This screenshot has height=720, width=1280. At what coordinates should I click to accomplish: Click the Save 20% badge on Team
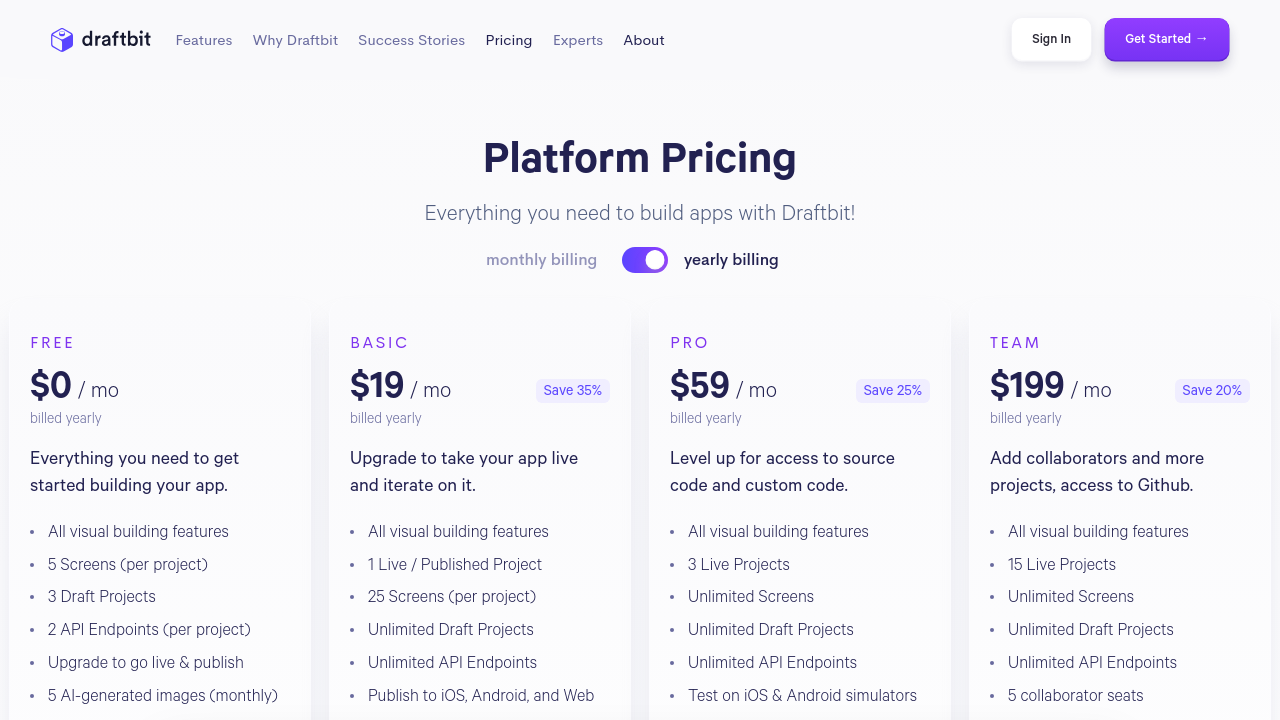click(1212, 391)
